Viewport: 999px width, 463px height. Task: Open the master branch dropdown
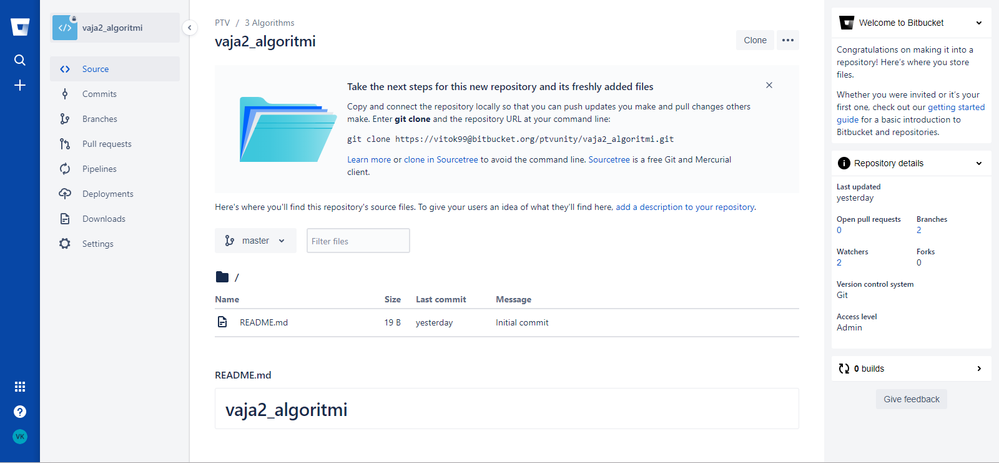pyautogui.click(x=255, y=241)
